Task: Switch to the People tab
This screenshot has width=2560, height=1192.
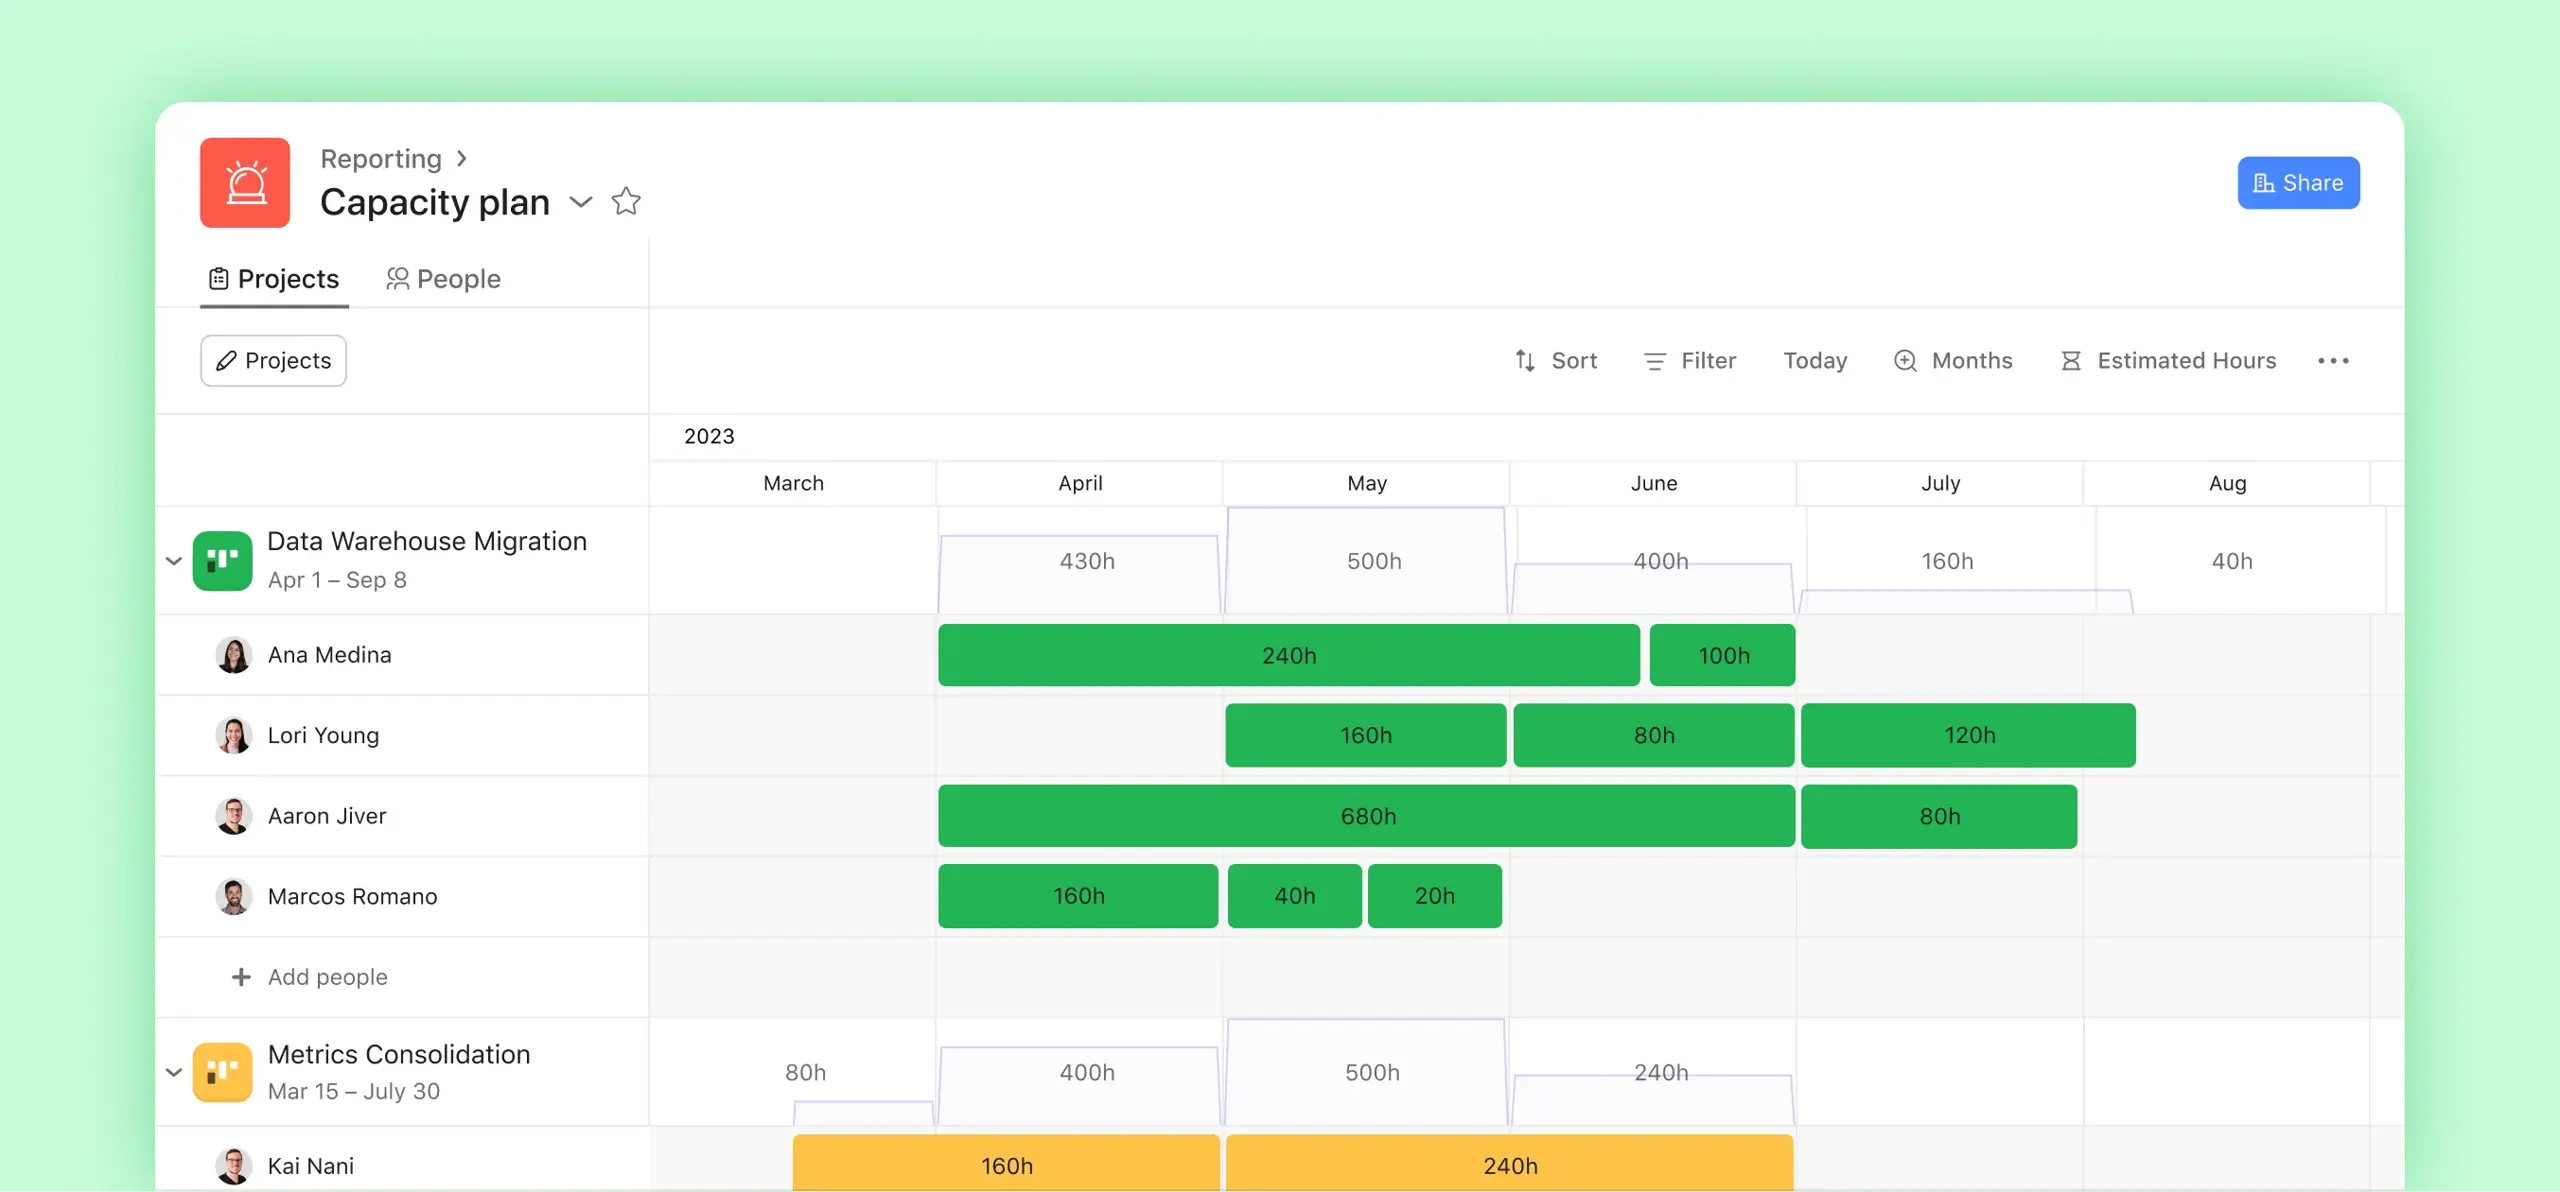Action: [441, 278]
